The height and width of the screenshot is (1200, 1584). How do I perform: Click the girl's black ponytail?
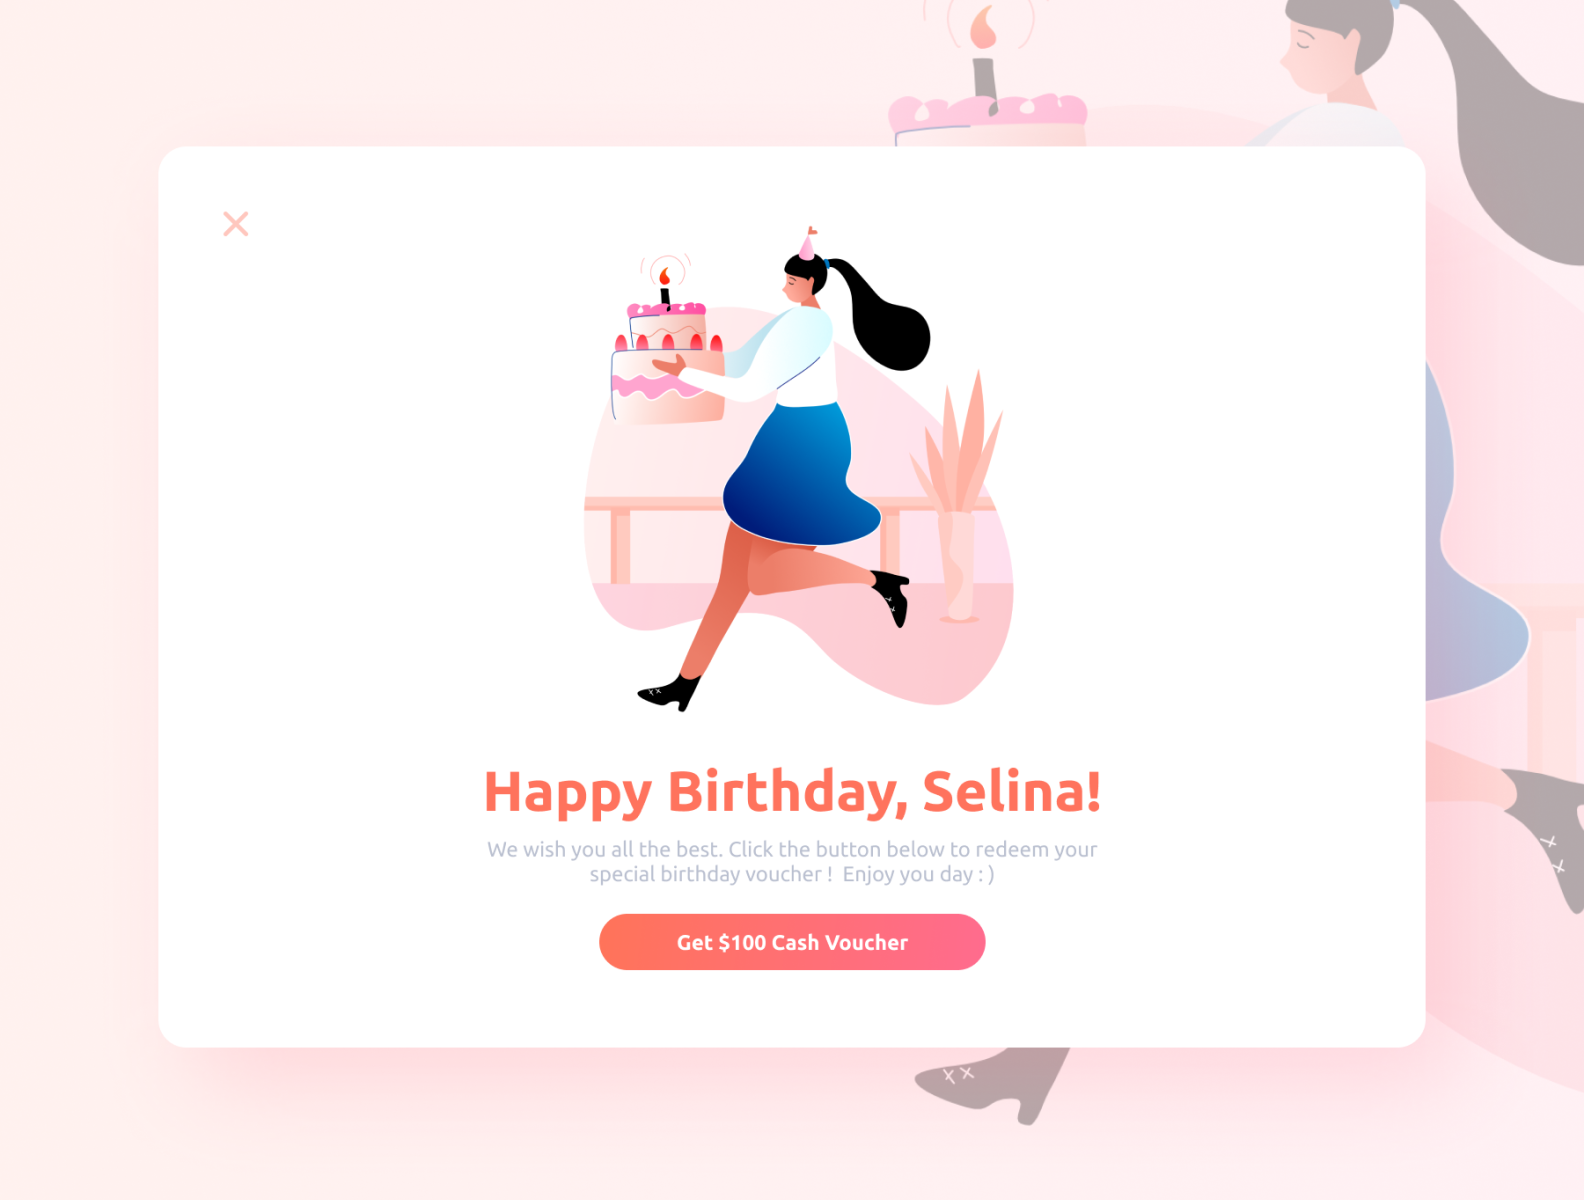coord(880,313)
